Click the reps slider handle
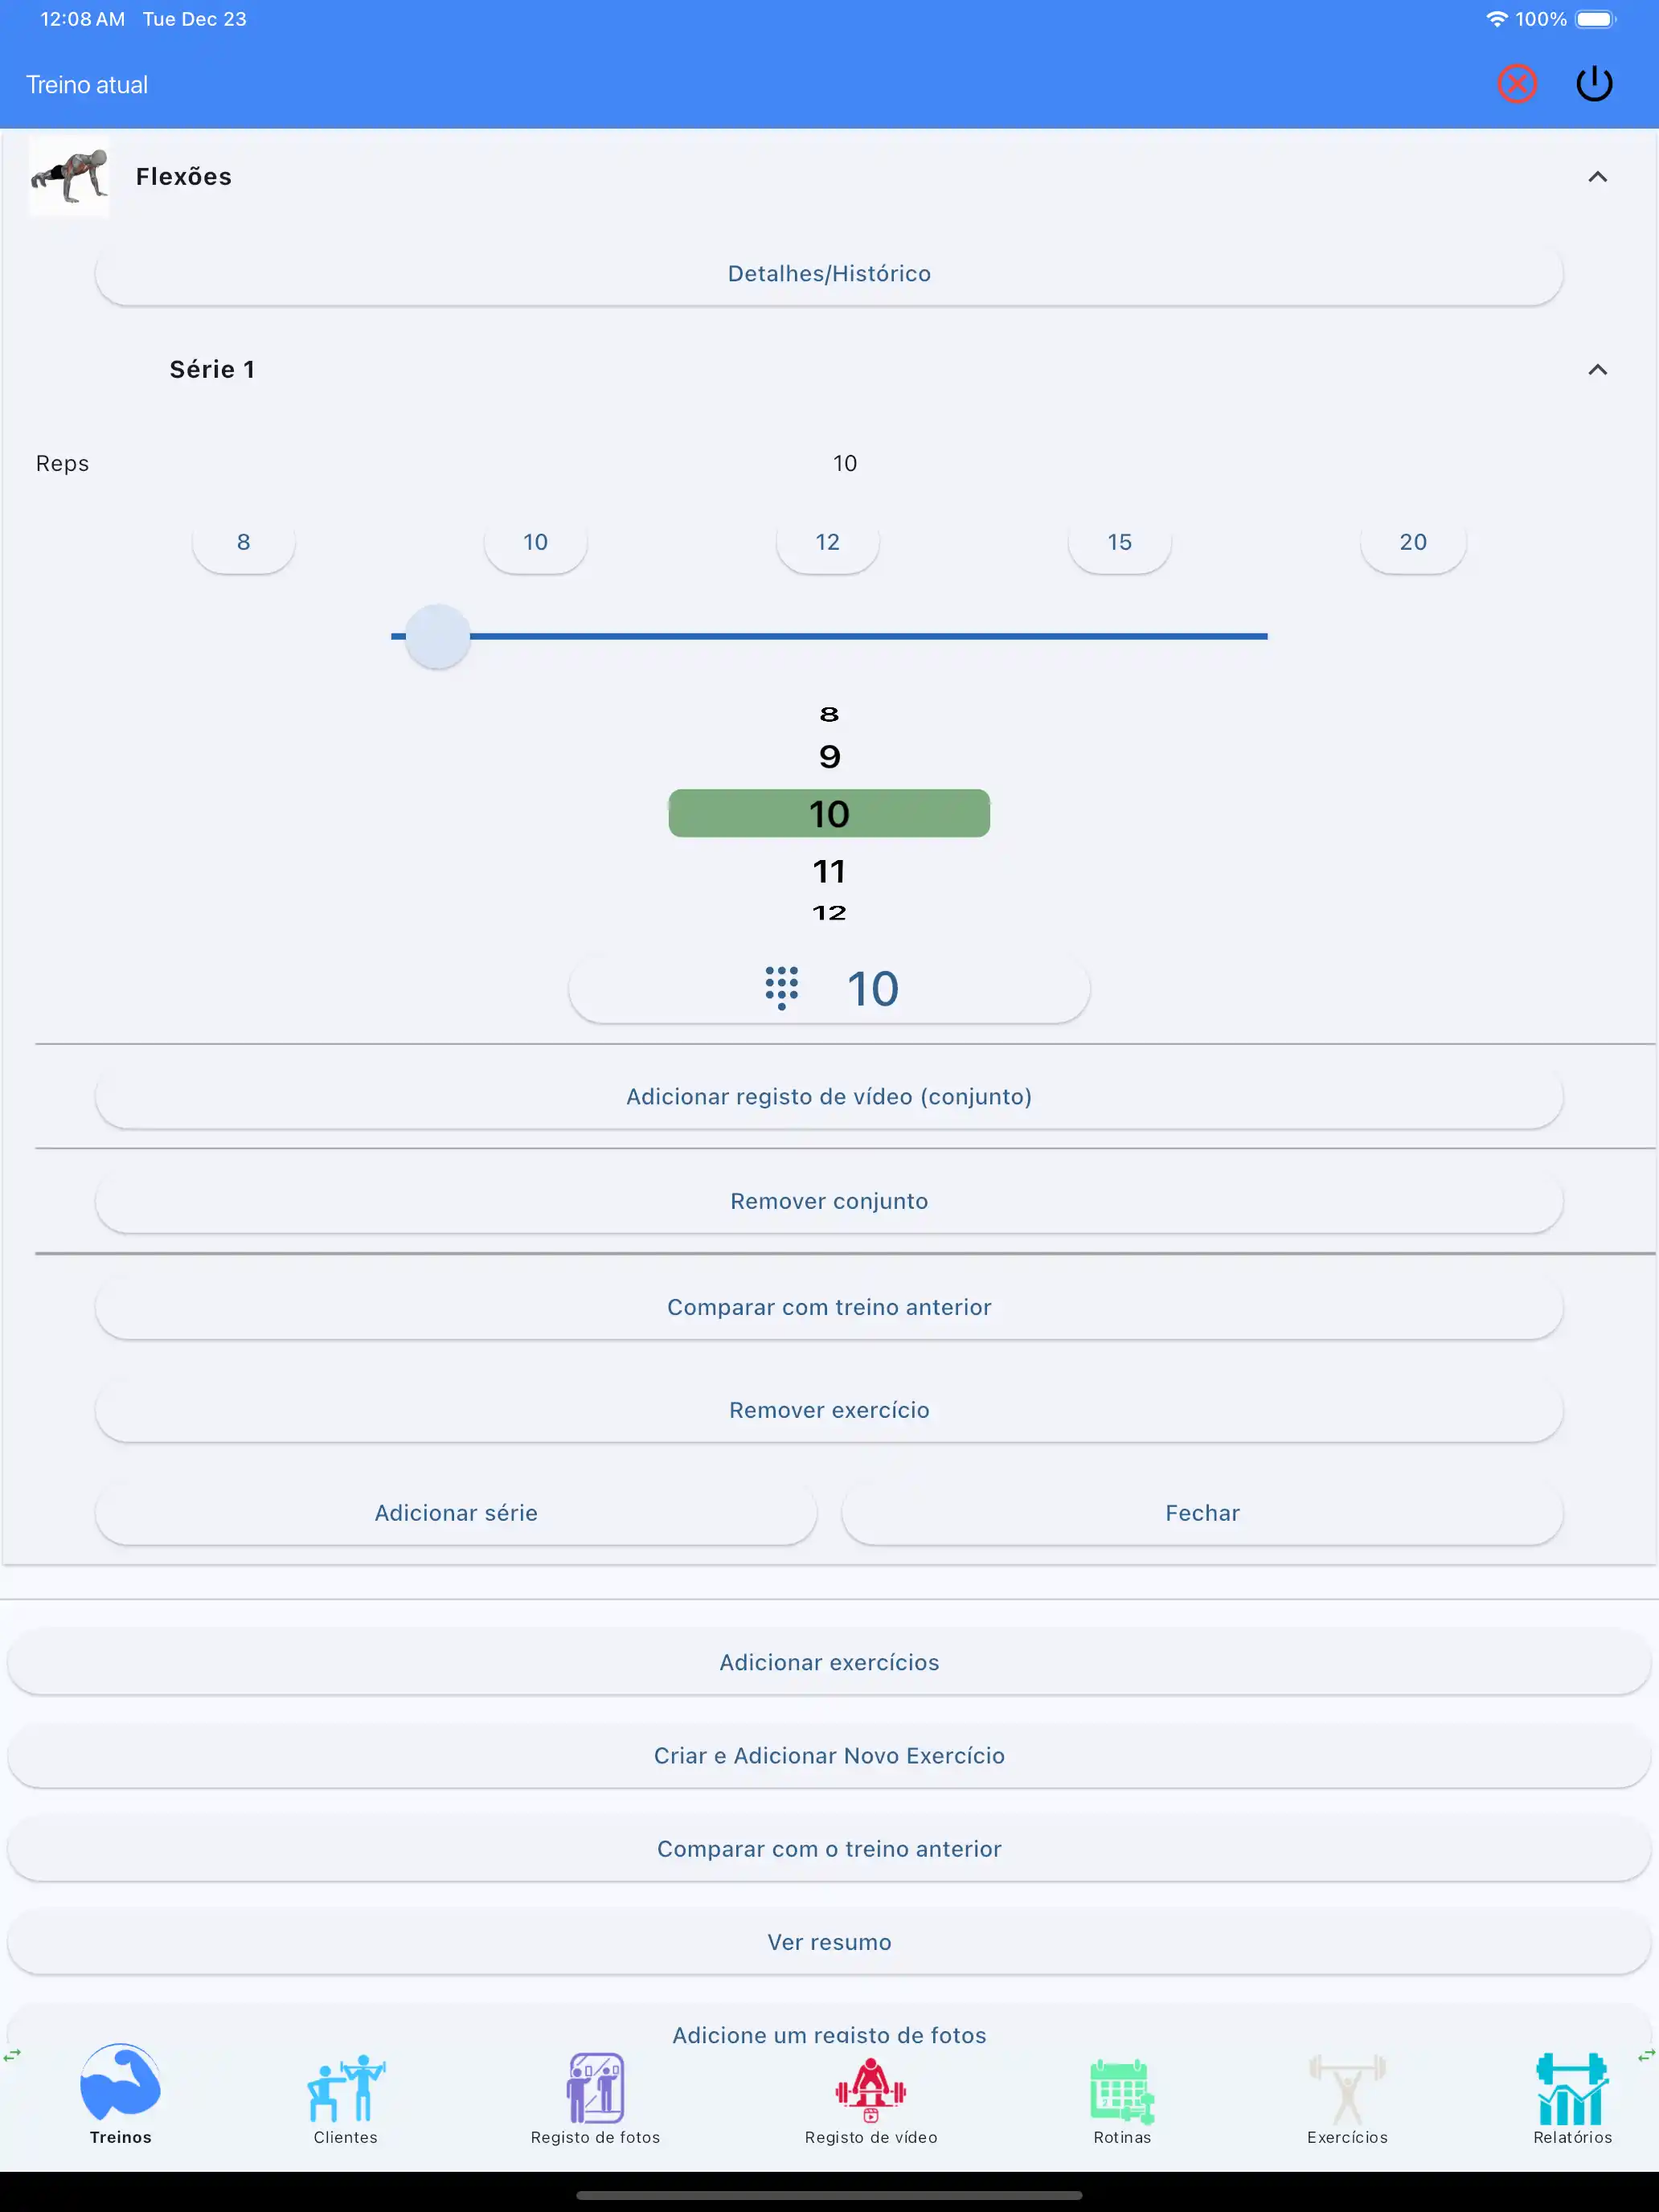This screenshot has width=1659, height=2212. [437, 636]
